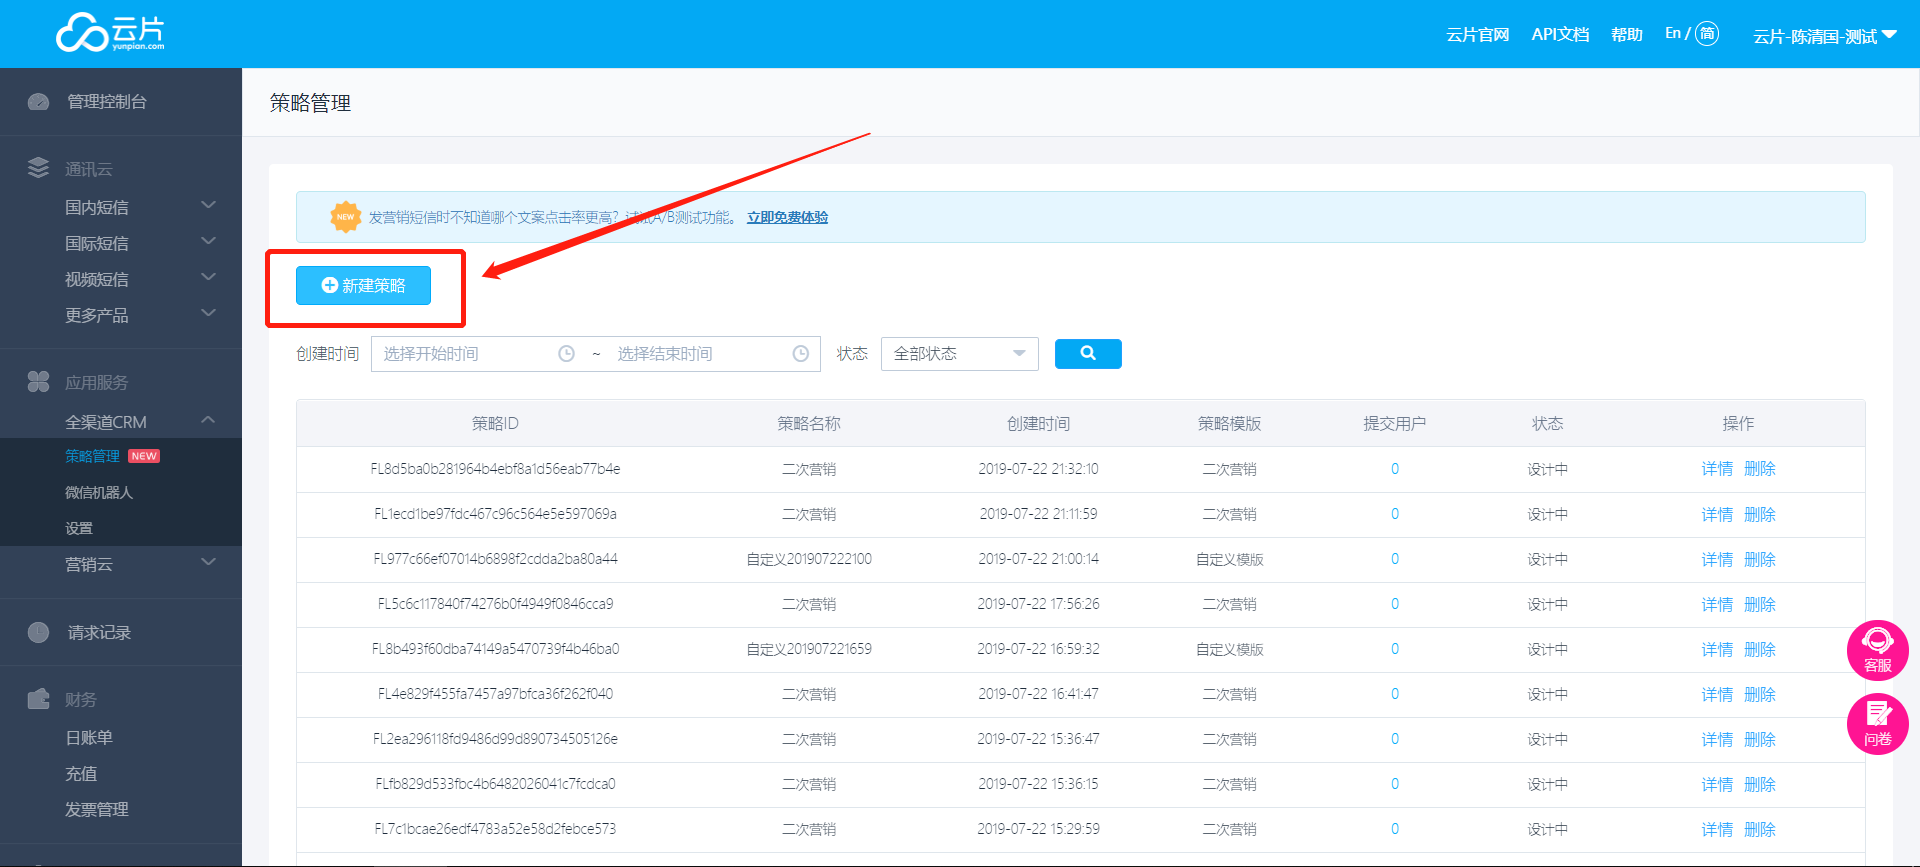Image resolution: width=1920 pixels, height=867 pixels.
Task: Click the 通讯云 layers icon
Action: (x=38, y=168)
